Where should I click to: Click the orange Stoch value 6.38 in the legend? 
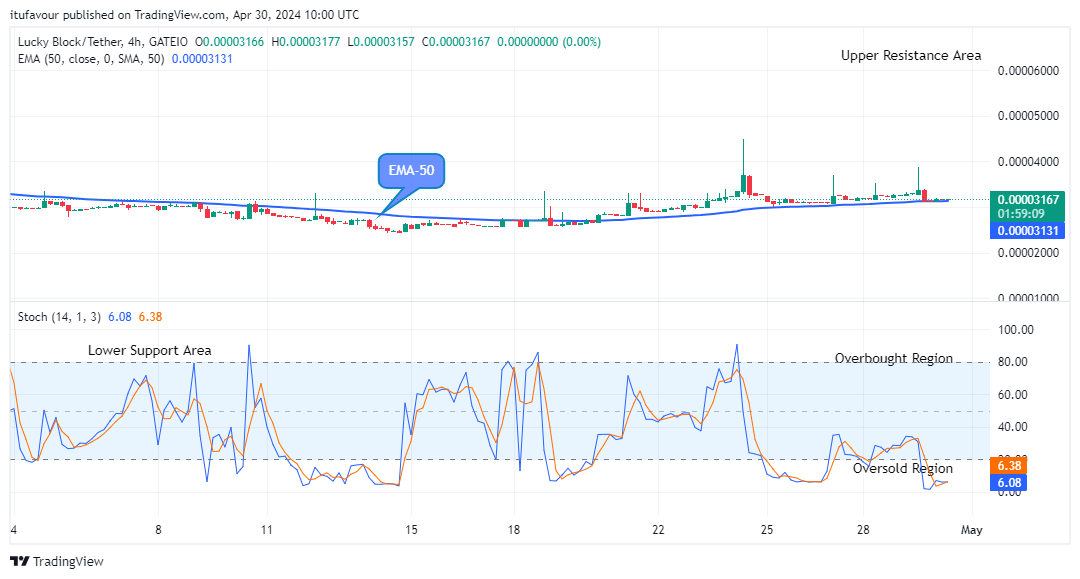pyautogui.click(x=150, y=317)
